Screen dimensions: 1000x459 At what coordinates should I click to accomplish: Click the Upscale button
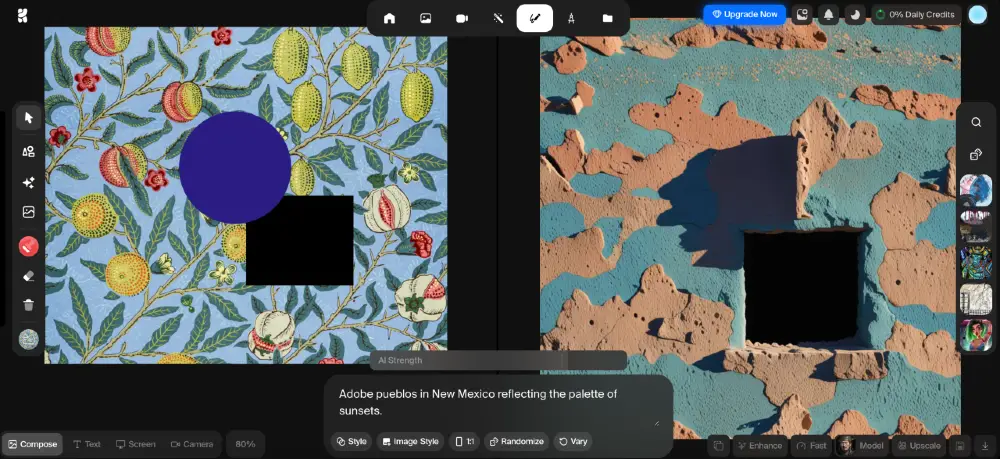(918, 446)
